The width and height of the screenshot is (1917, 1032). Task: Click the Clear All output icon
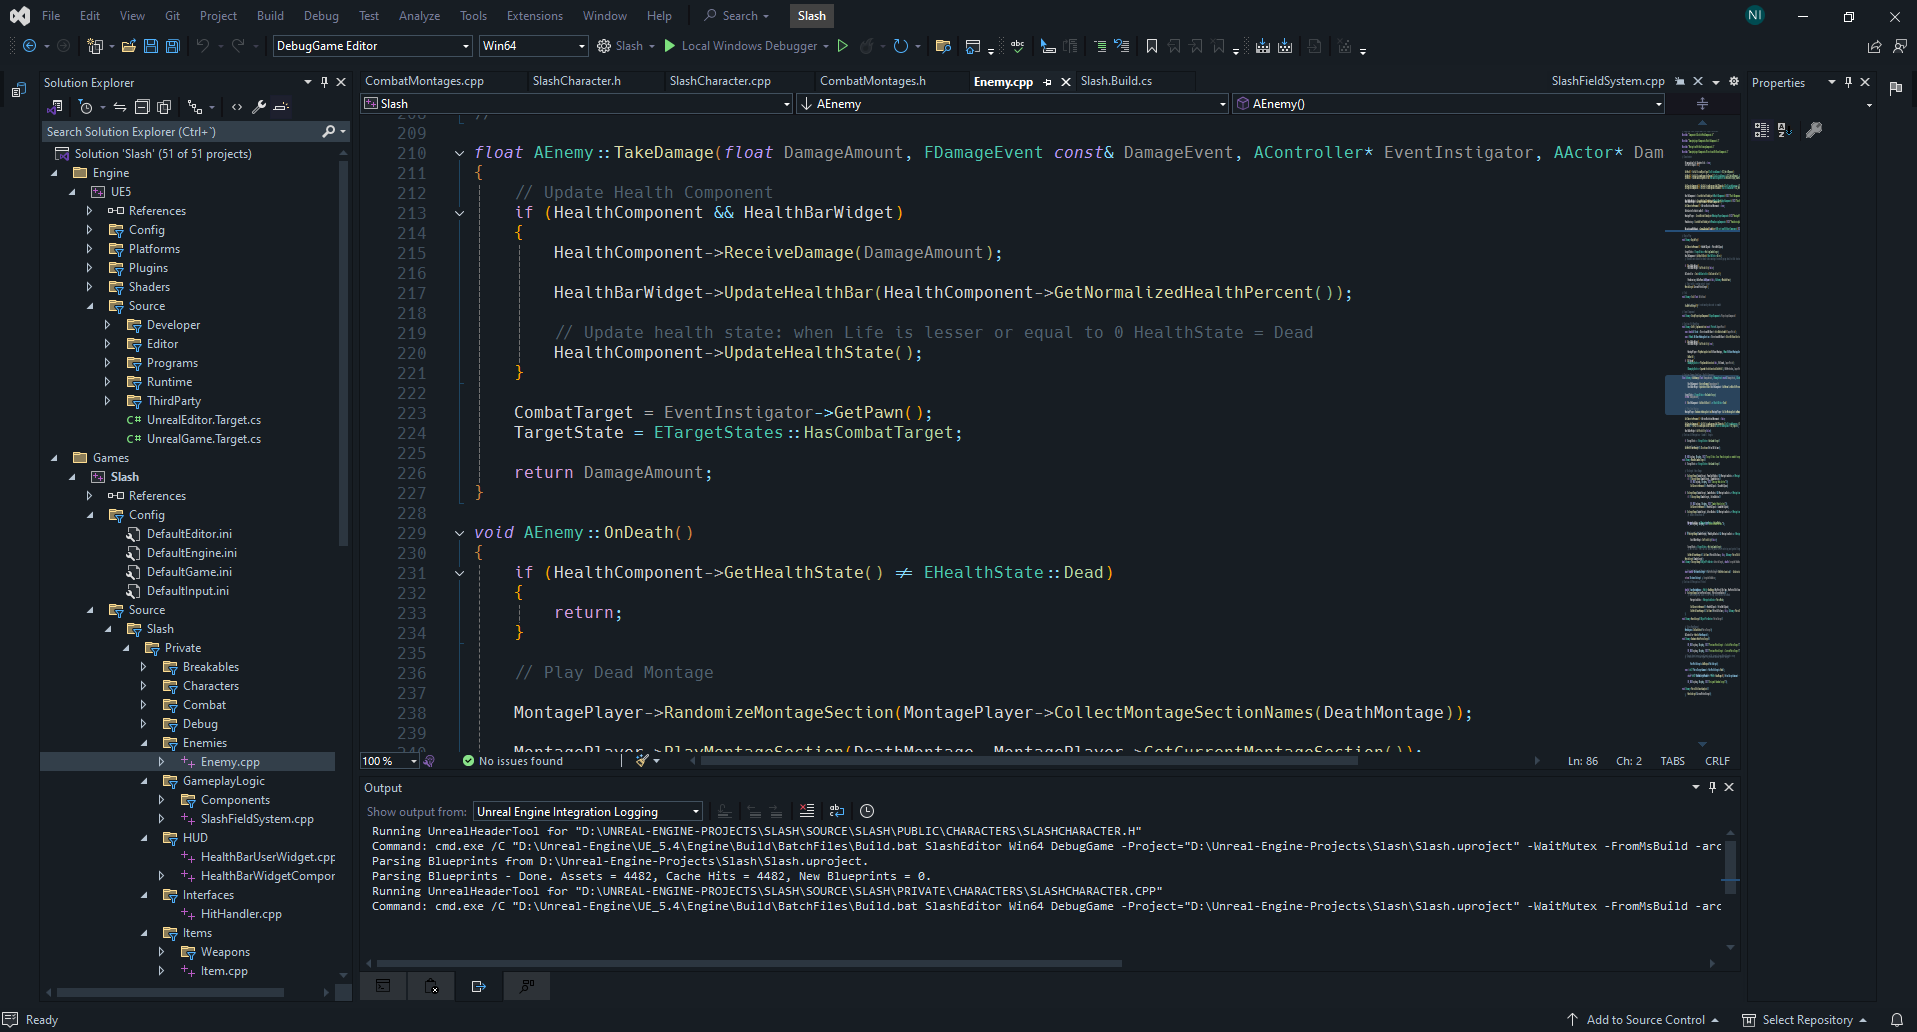807,811
